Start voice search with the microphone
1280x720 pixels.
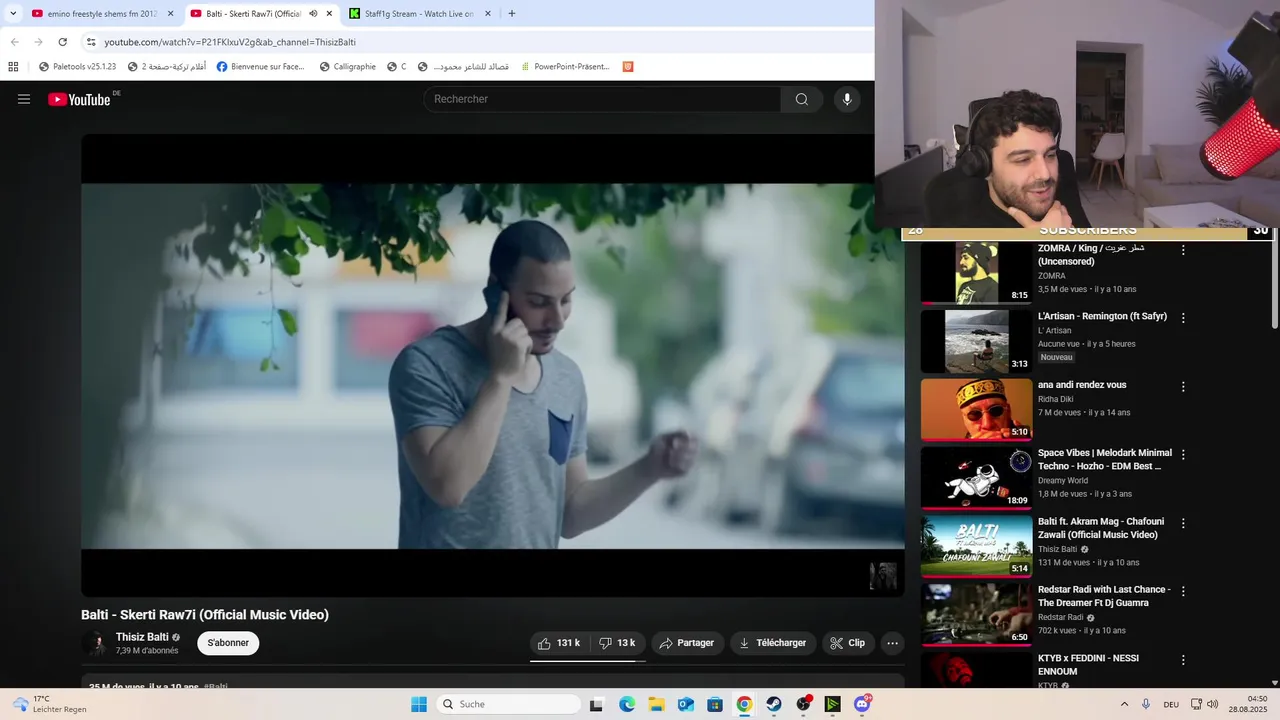coord(847,99)
